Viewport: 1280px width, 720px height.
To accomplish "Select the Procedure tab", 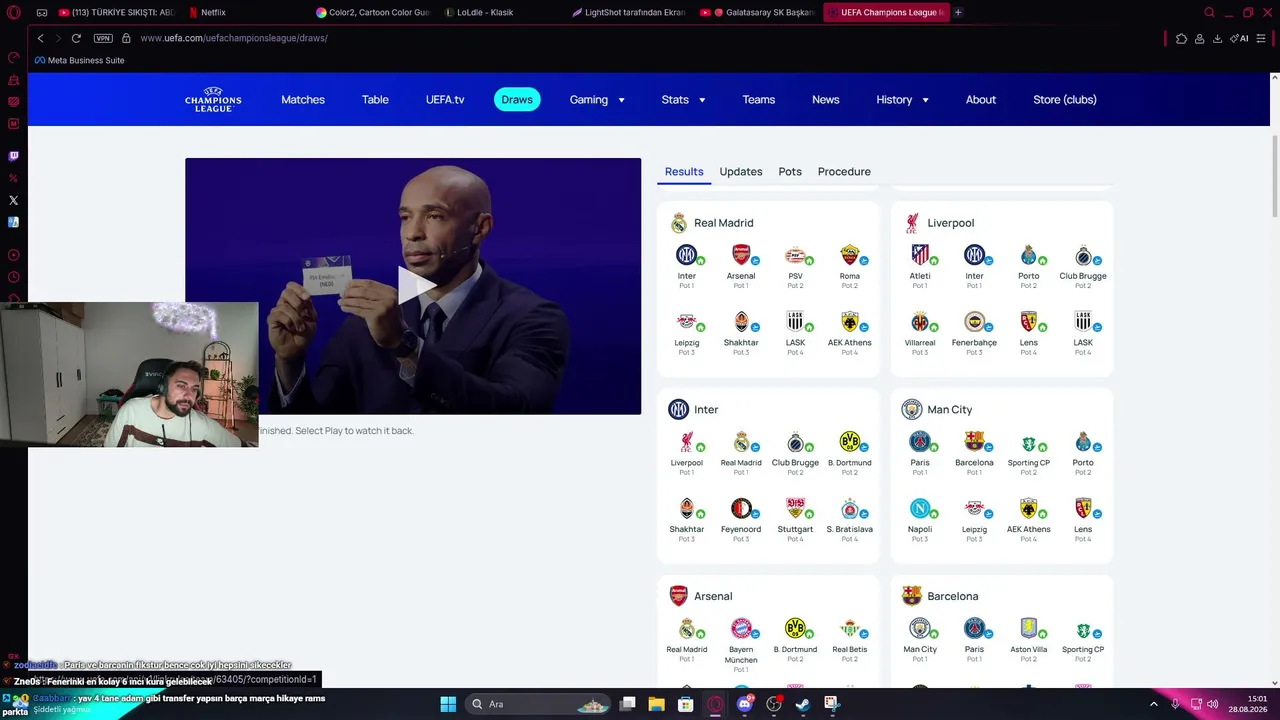I will (844, 171).
